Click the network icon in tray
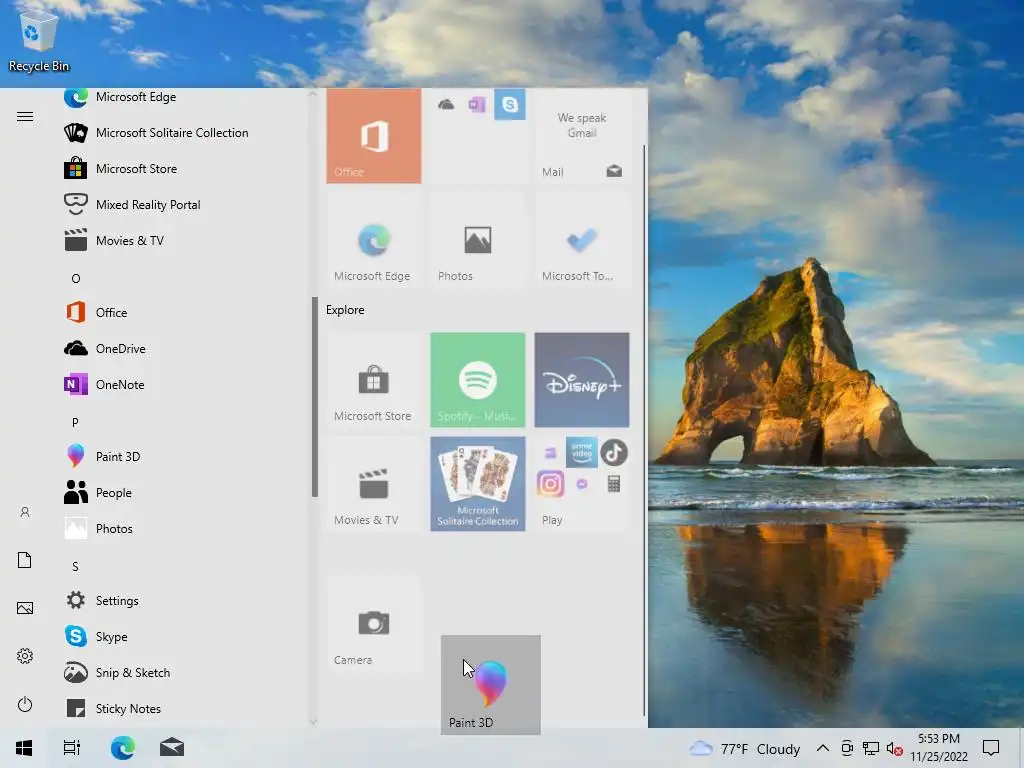This screenshot has width=1024, height=768. (871, 748)
